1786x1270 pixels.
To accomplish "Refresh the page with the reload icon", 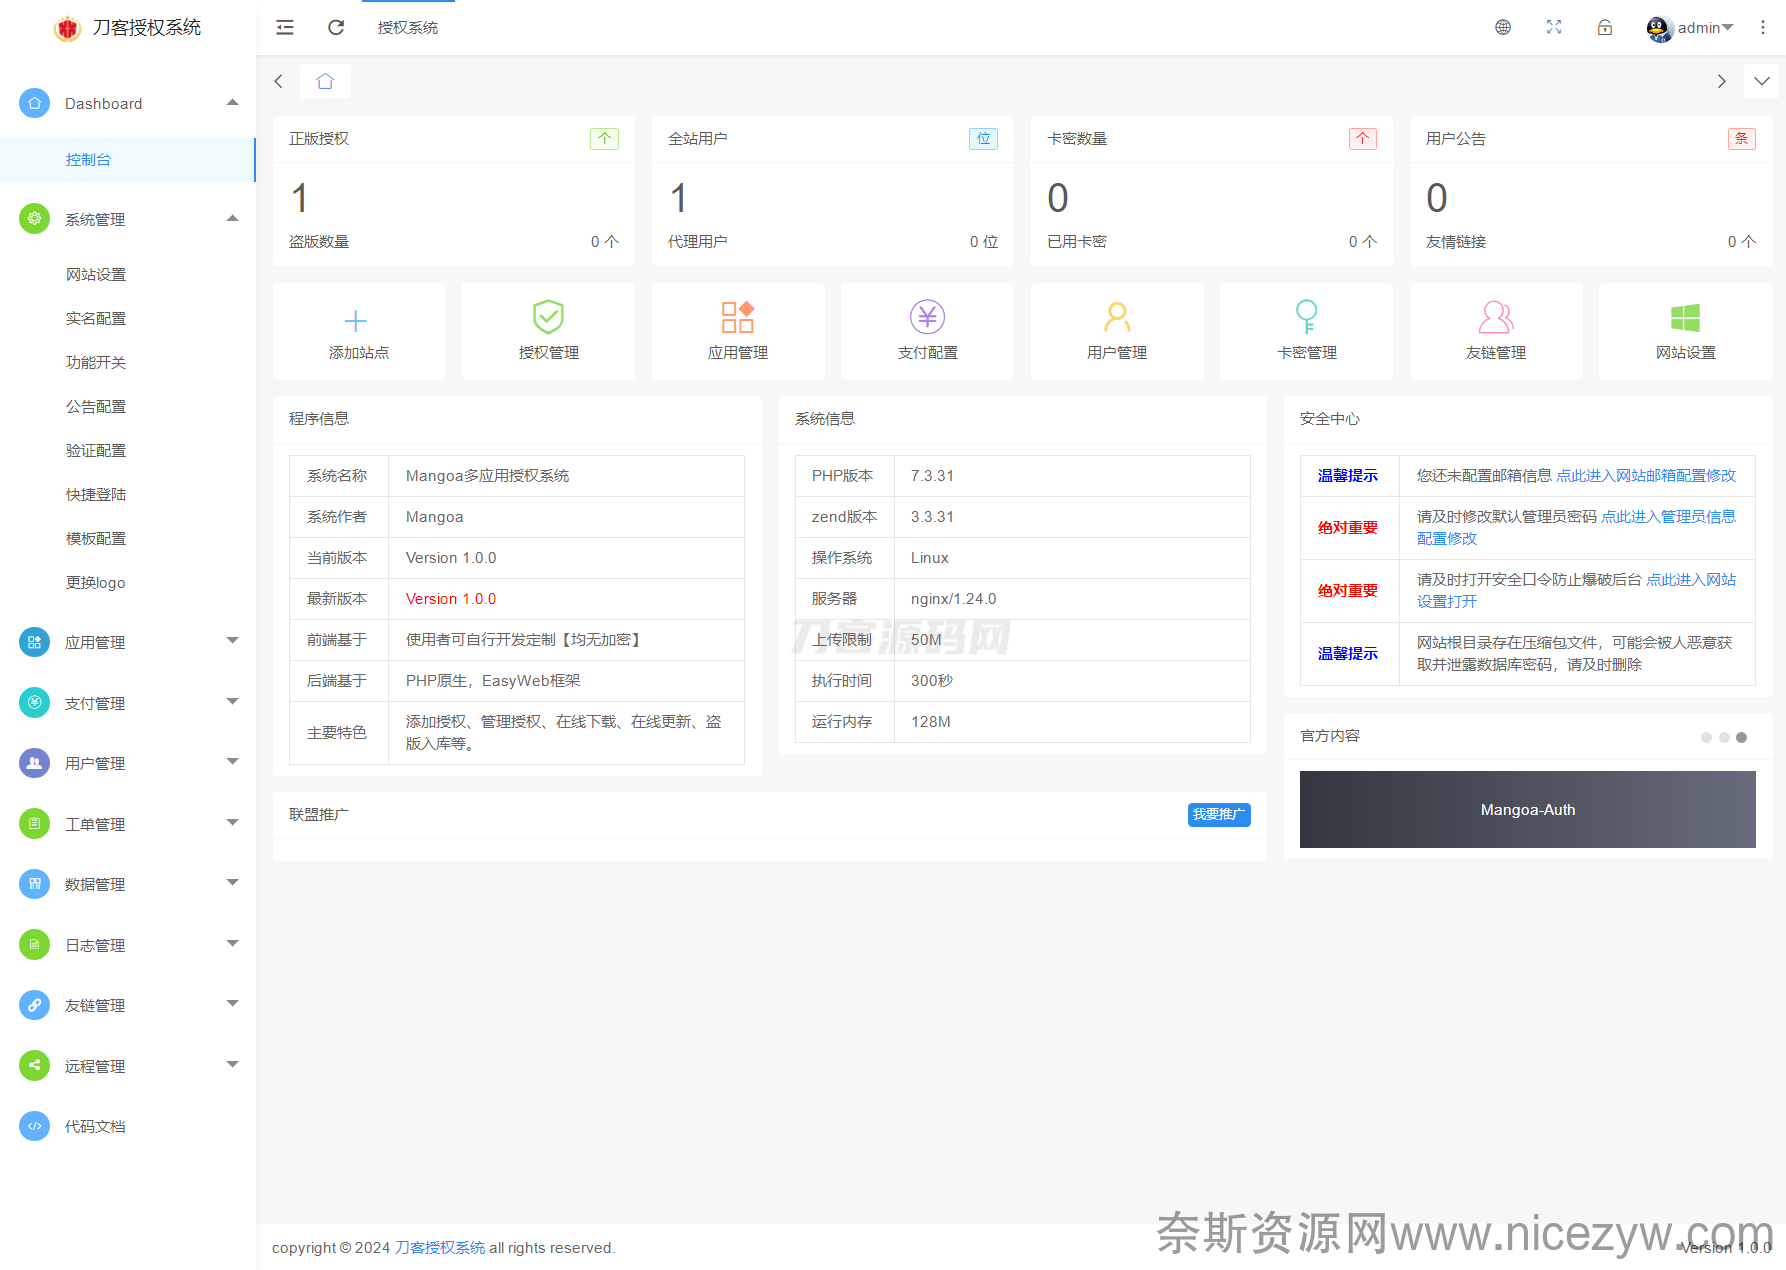I will coord(336,28).
